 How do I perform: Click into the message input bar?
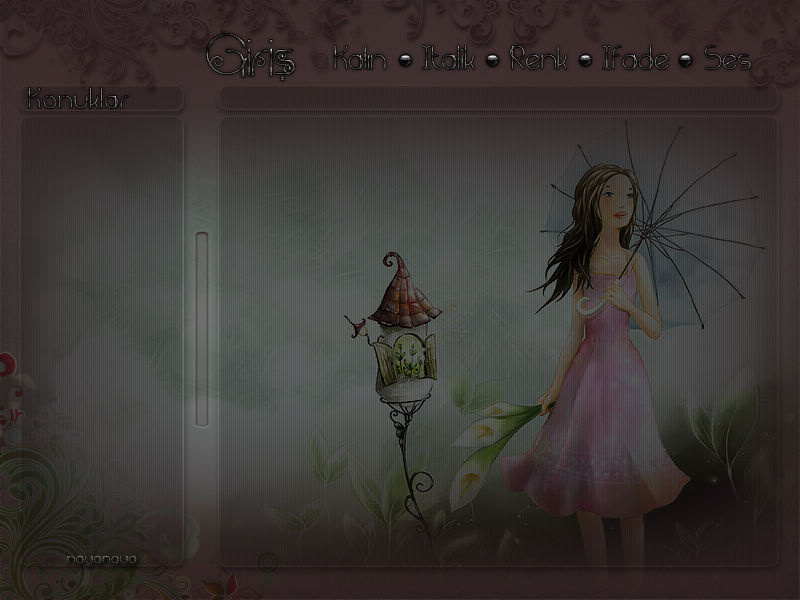[497, 99]
